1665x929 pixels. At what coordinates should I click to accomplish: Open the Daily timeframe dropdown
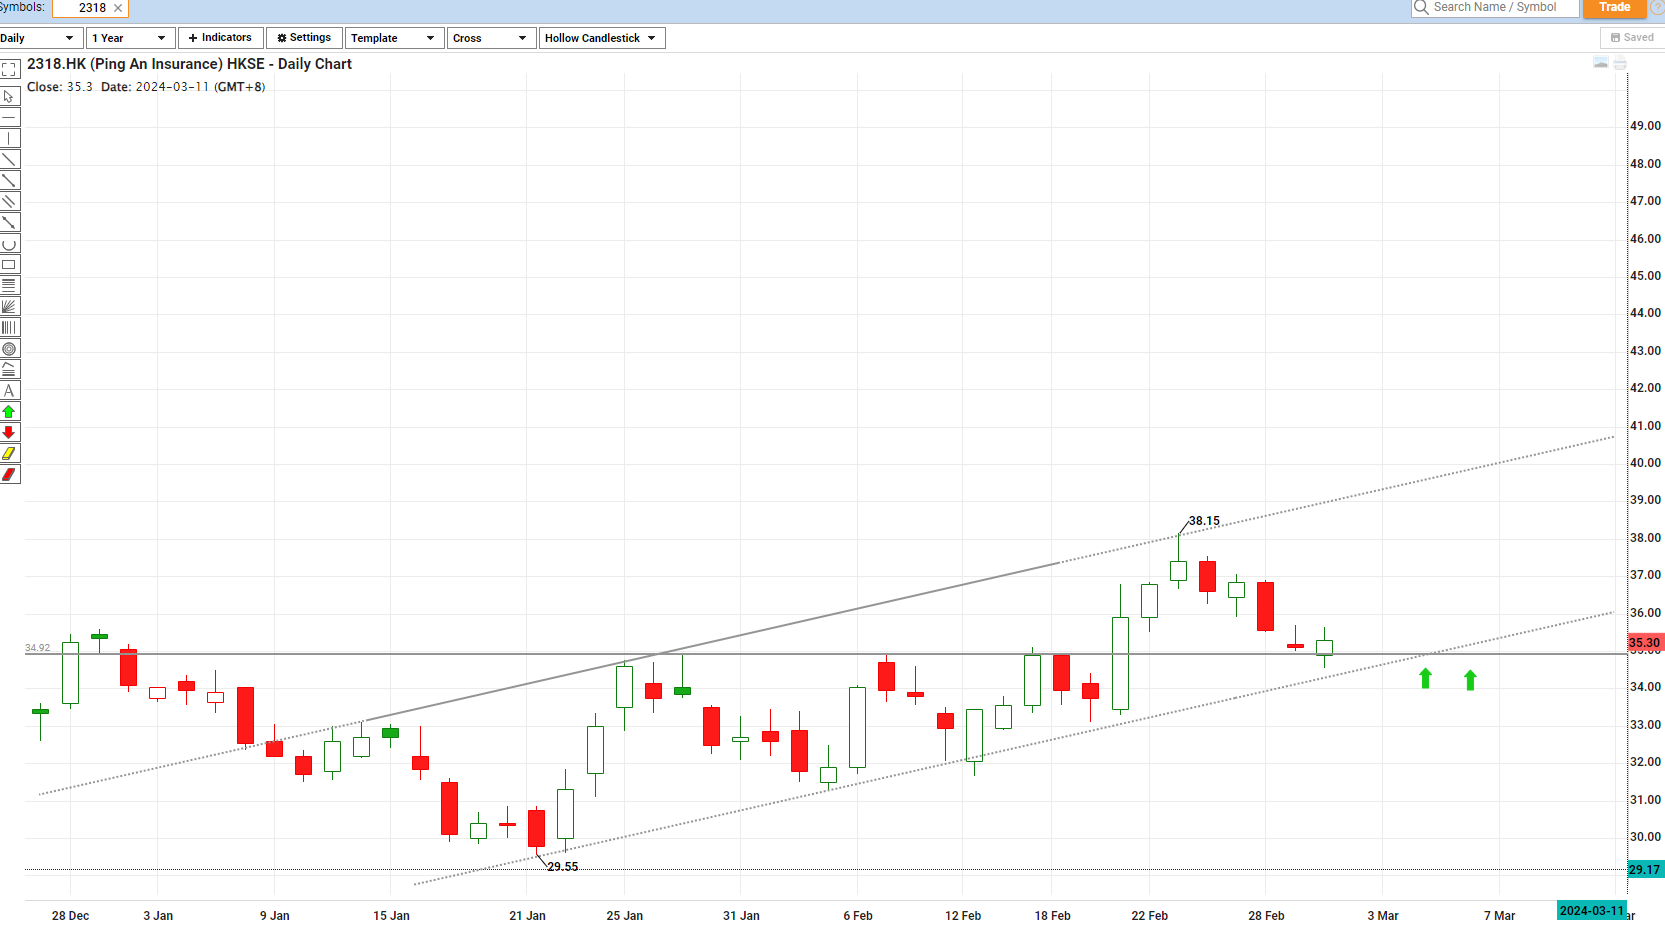(40, 37)
